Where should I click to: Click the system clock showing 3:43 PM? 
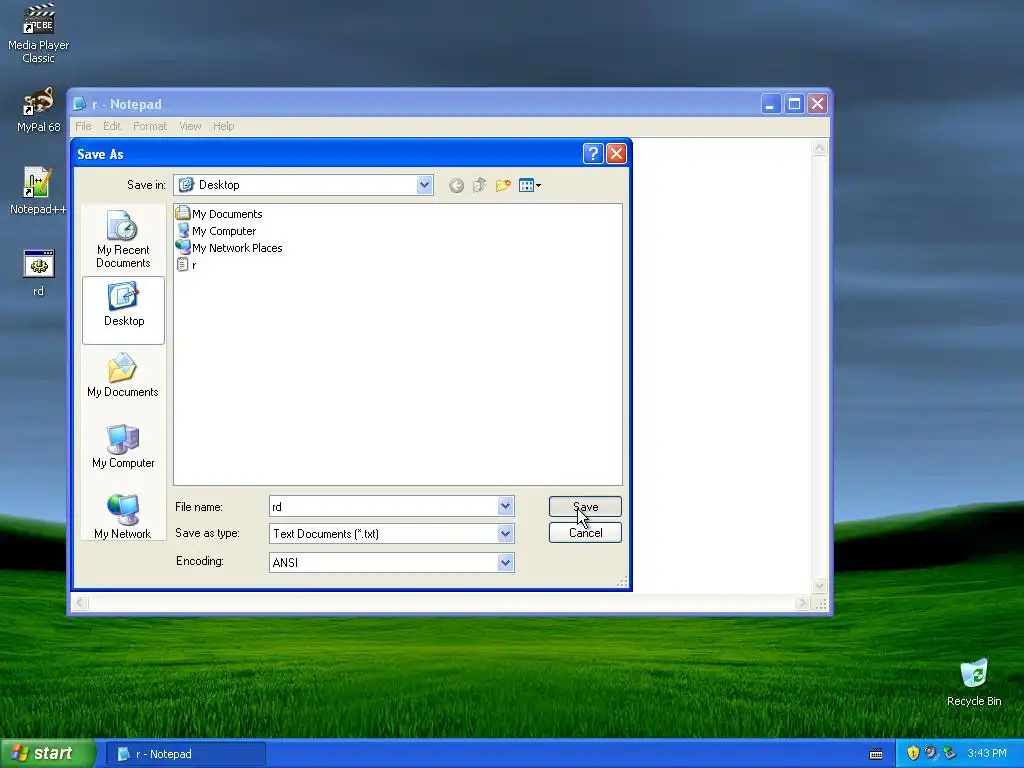point(987,753)
